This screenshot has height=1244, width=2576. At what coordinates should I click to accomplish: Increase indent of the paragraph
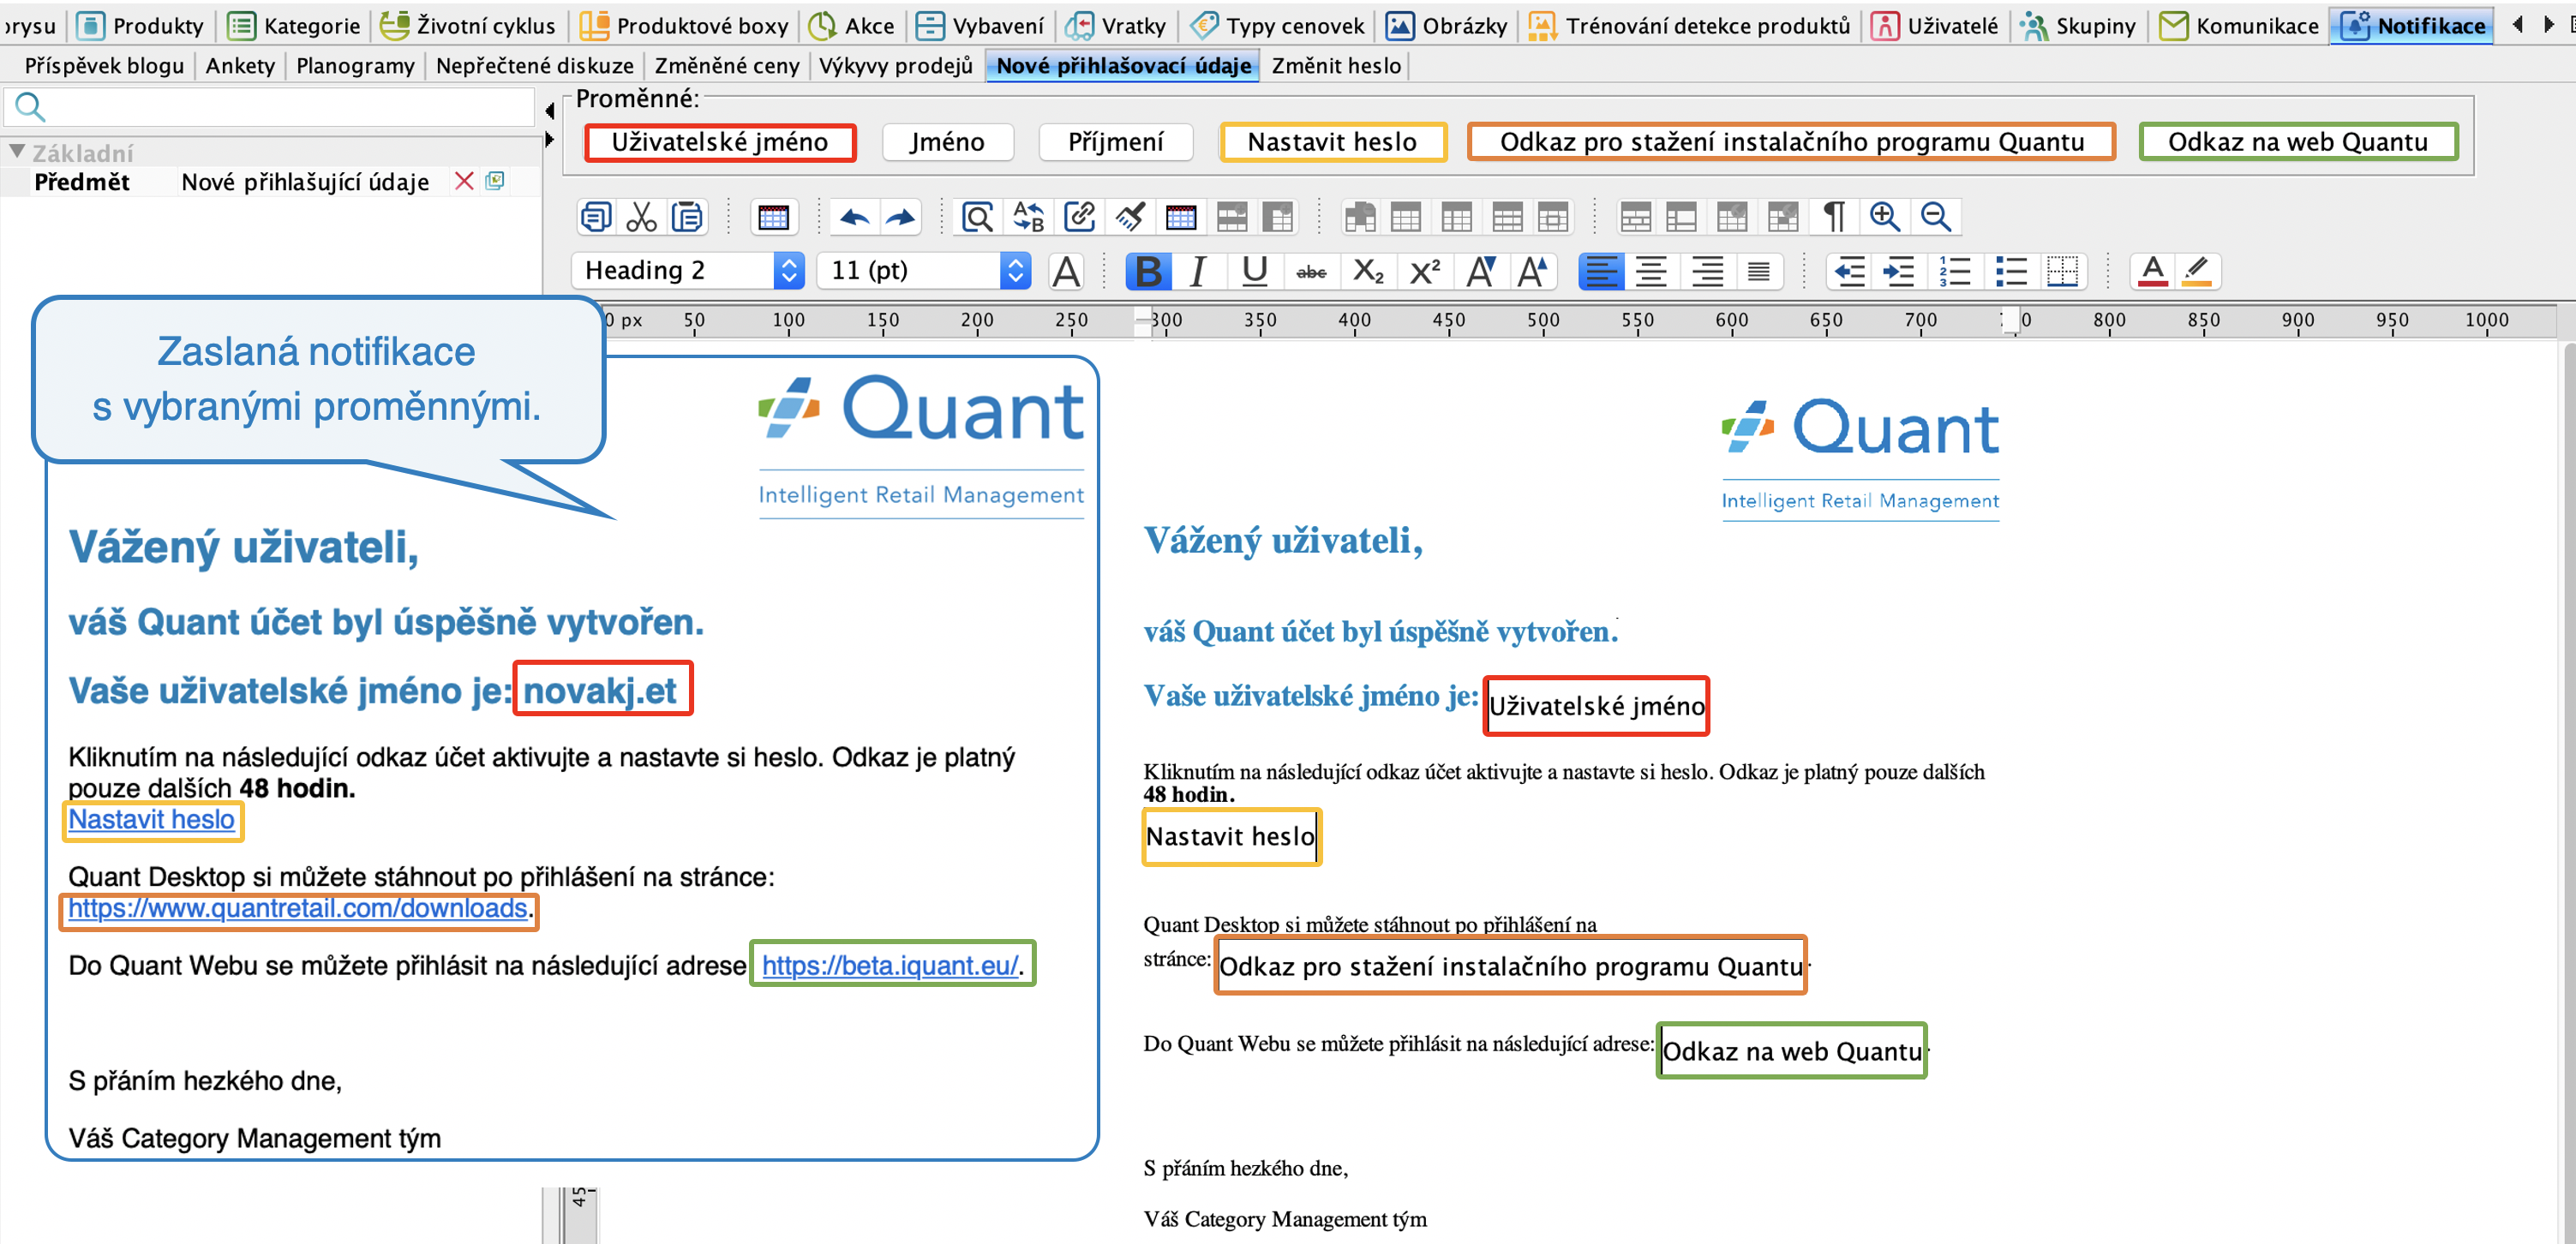1898,271
